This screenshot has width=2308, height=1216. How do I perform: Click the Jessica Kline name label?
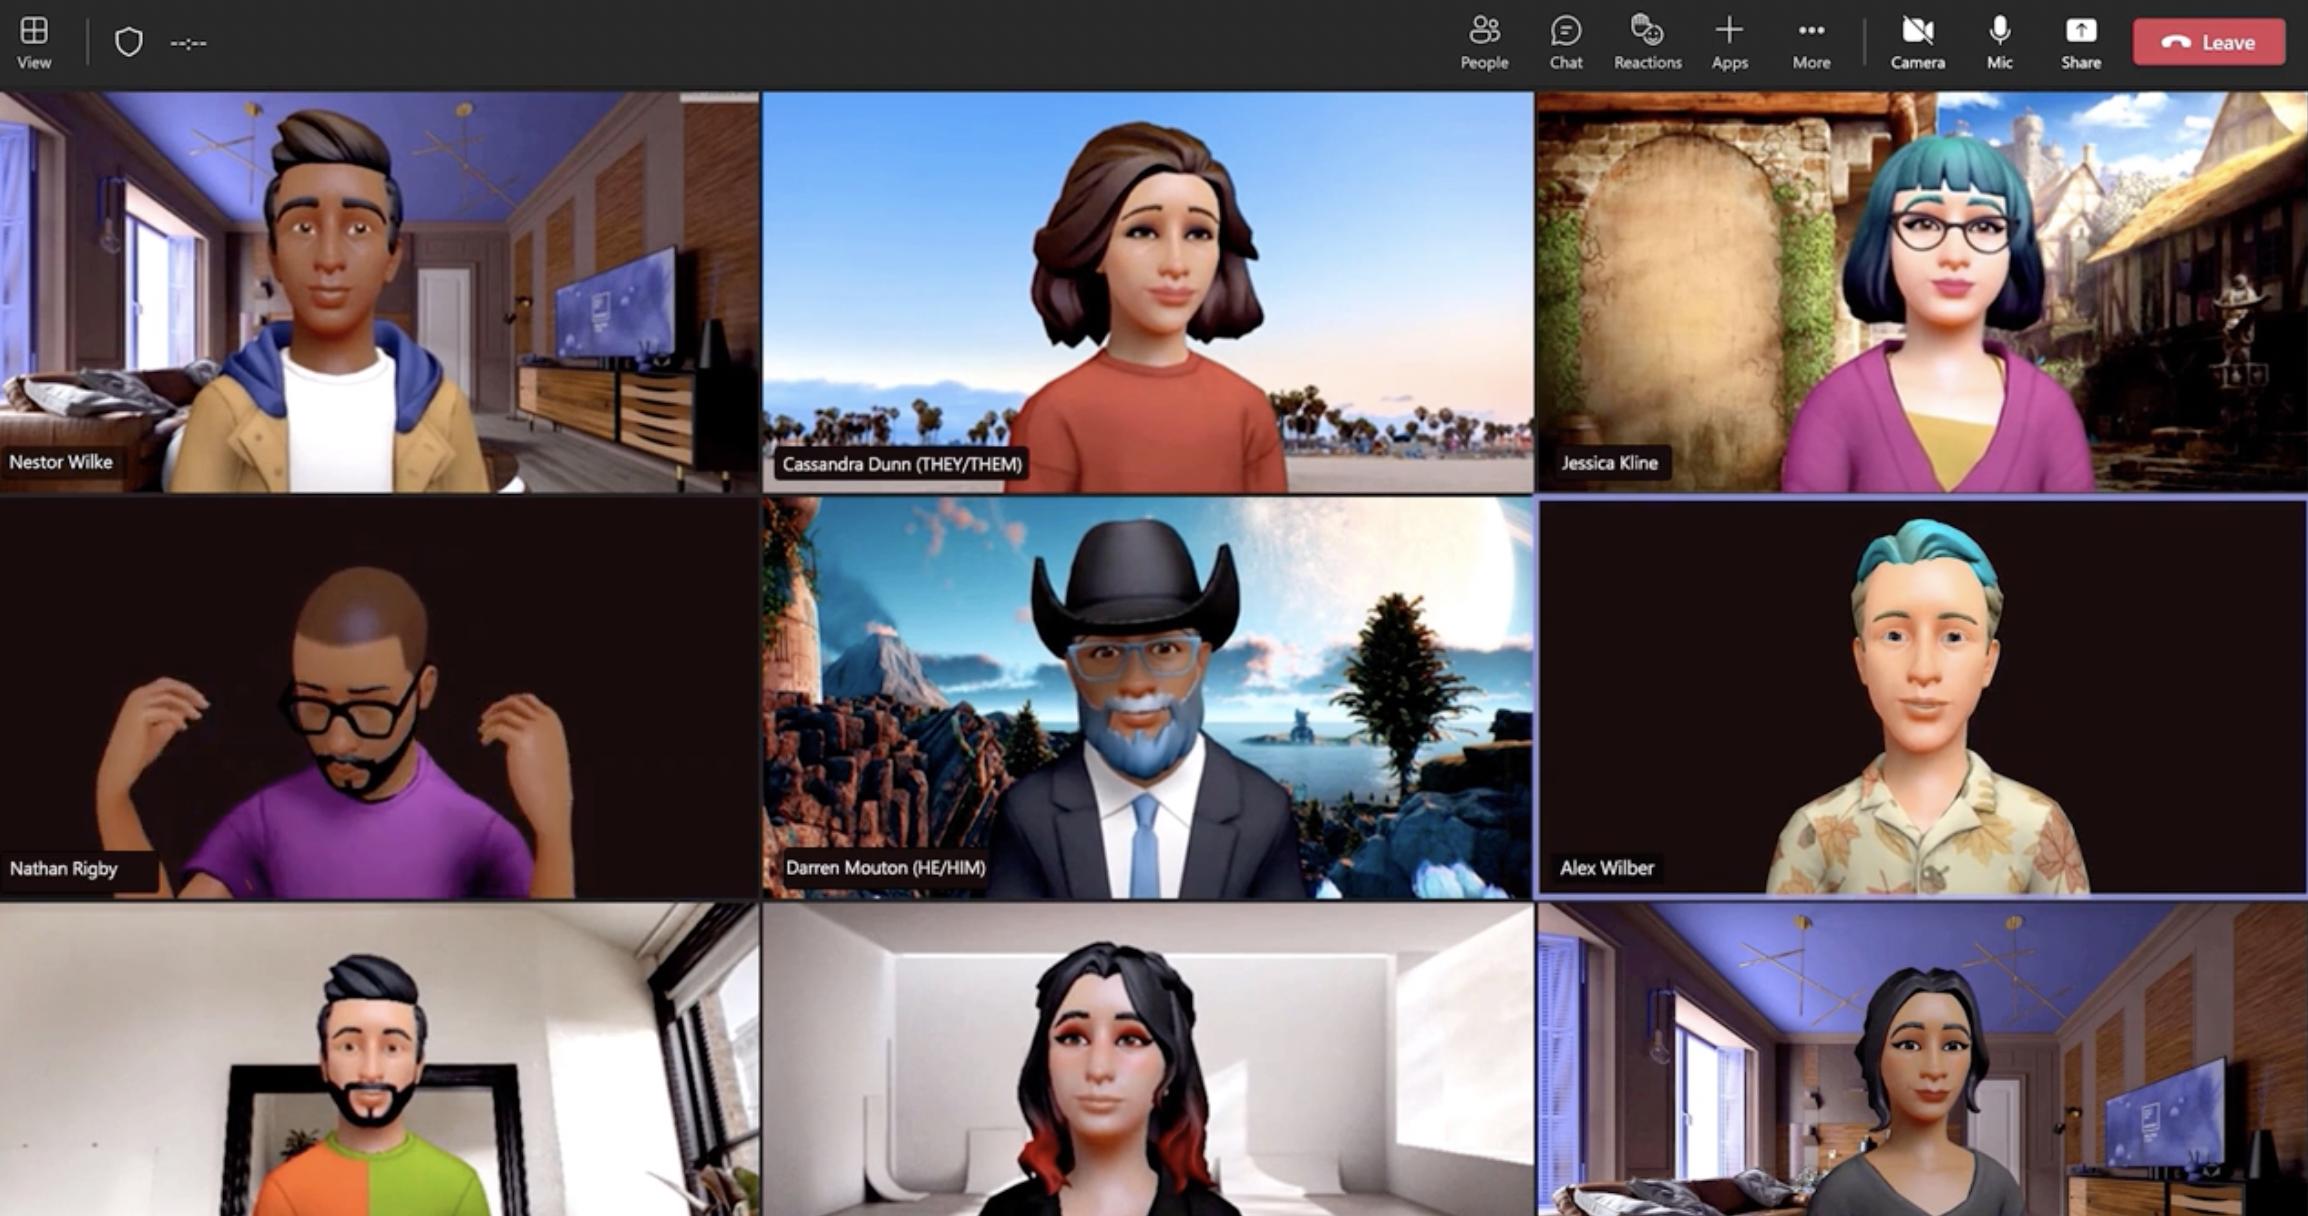coord(1609,463)
